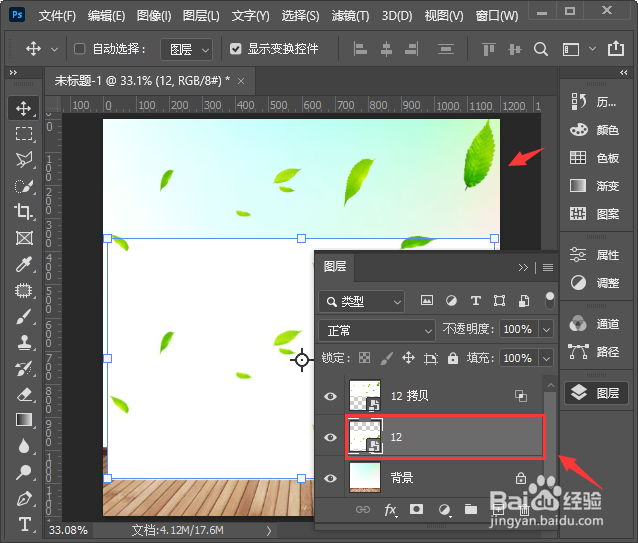Open the 属性 panel button
The width and height of the screenshot is (638, 543).
tap(594, 255)
